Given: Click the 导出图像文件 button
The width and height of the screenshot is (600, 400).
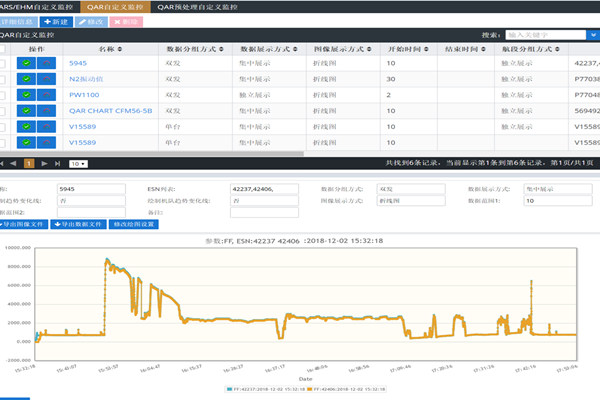Looking at the screenshot, I should click(24, 224).
